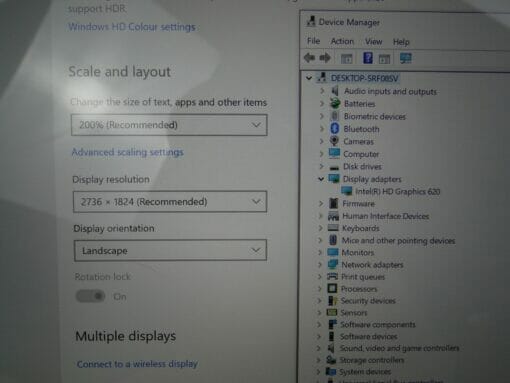Click the Device Manager title bar icon

point(311,21)
